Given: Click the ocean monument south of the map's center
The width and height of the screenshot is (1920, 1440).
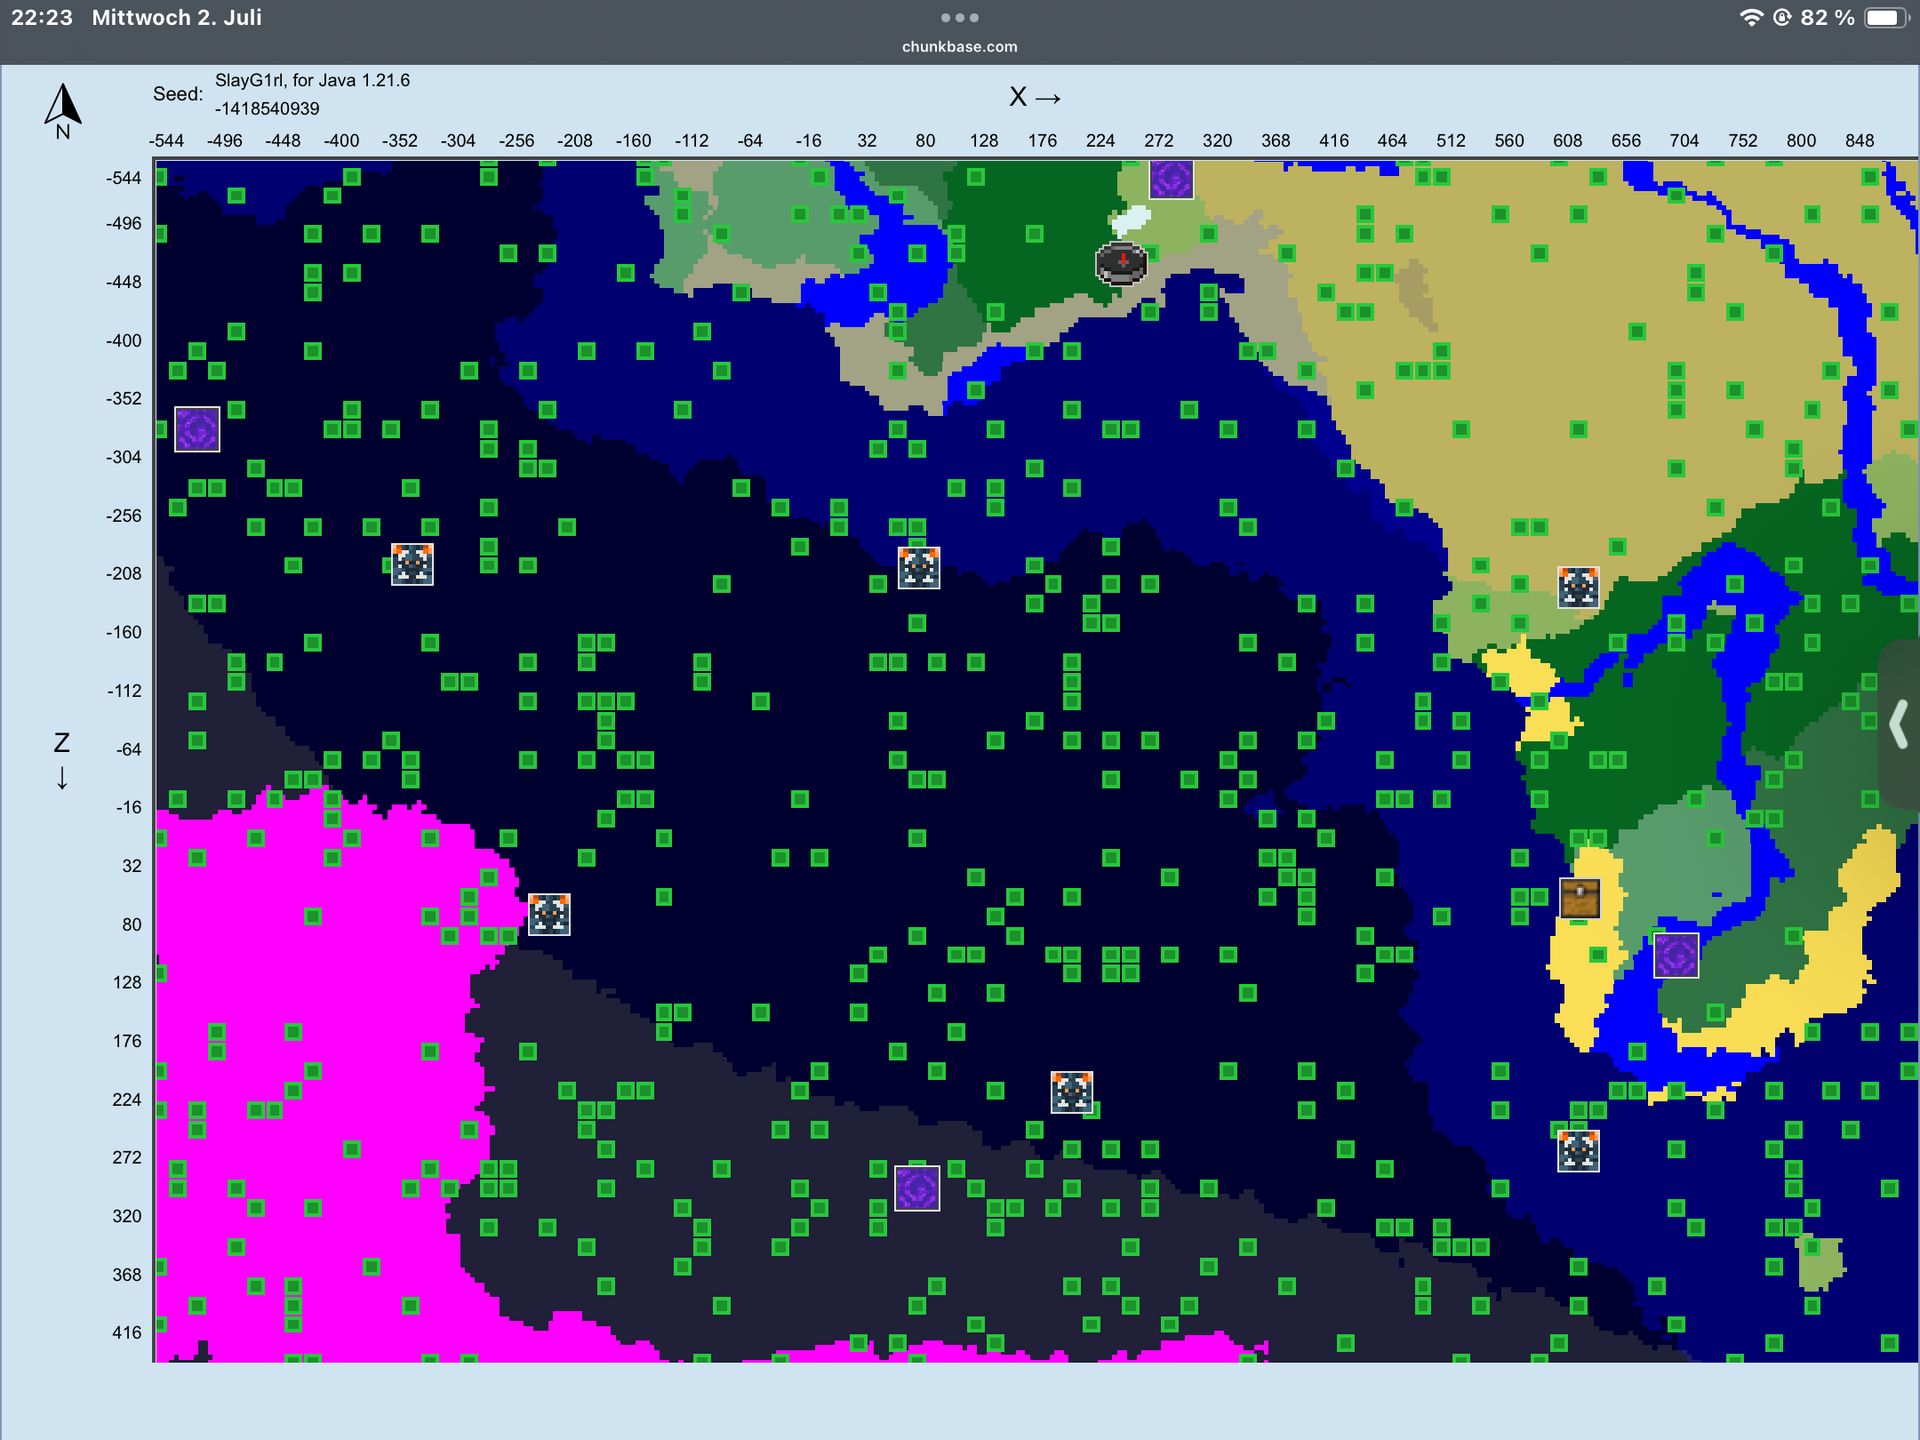Looking at the screenshot, I should click(x=1072, y=1092).
